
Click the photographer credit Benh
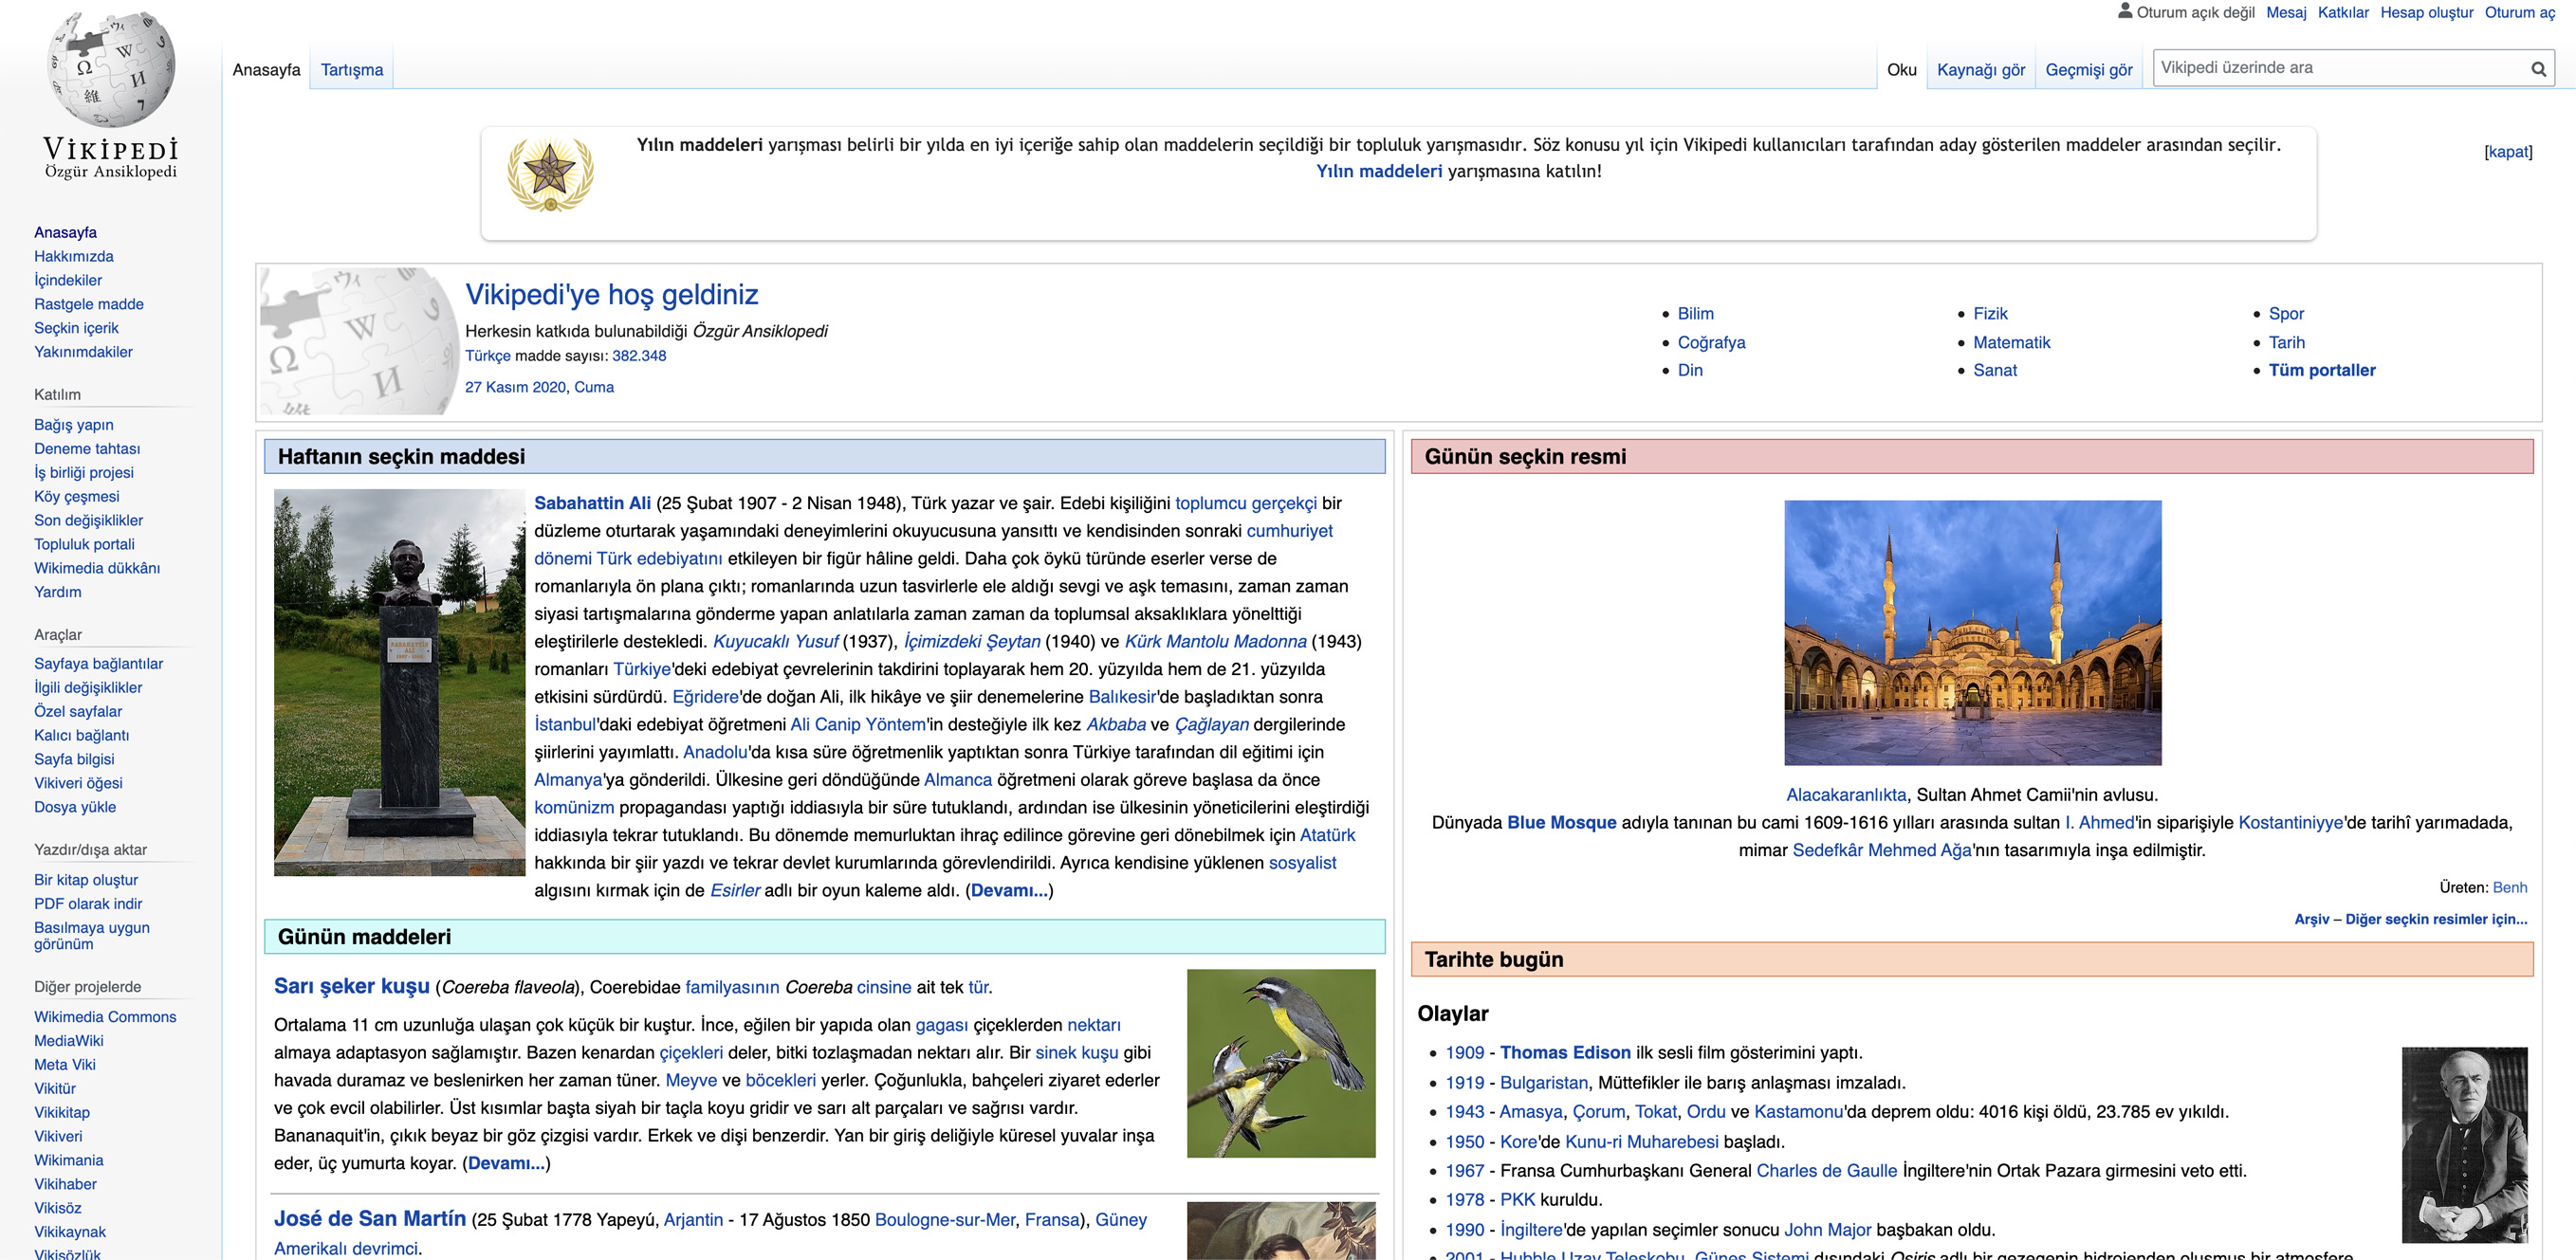(2509, 888)
